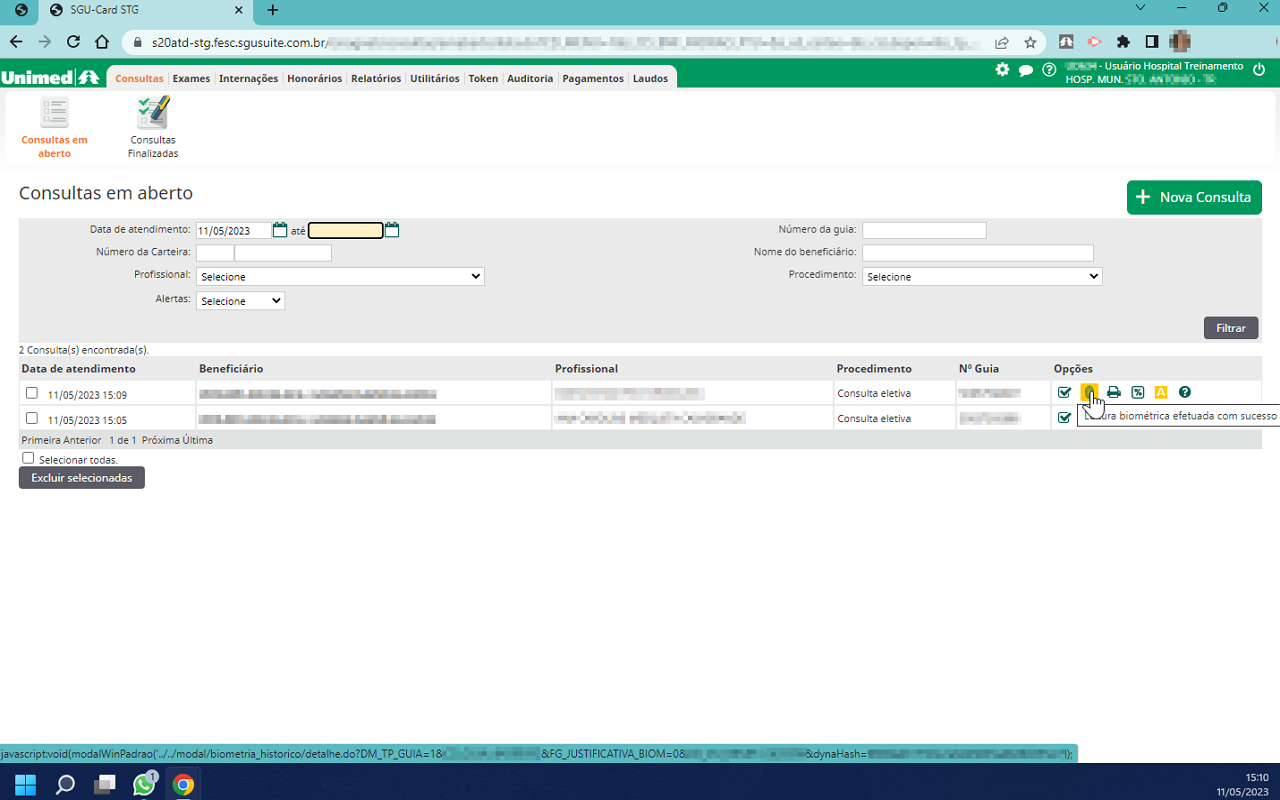The height and width of the screenshot is (800, 1280).
Task: Open the Exames menu tab
Action: pyautogui.click(x=191, y=78)
